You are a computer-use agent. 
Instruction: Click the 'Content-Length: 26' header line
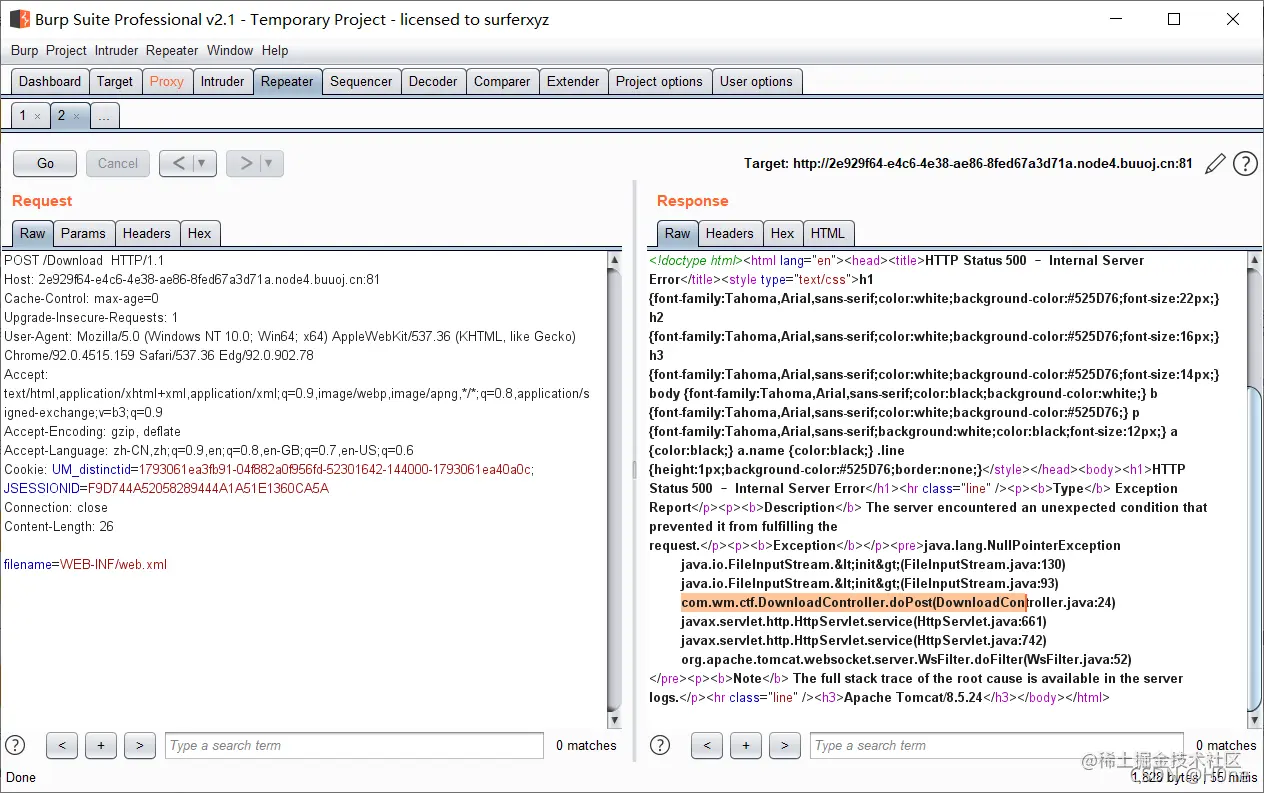(59, 526)
